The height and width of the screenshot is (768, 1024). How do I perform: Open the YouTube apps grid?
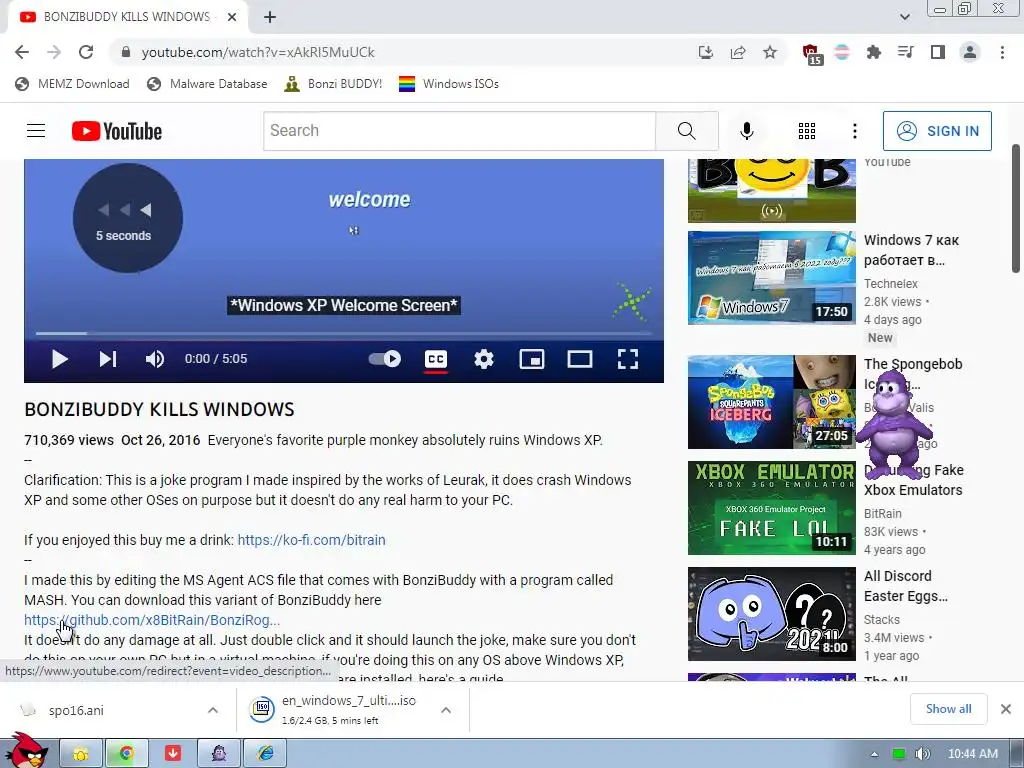tap(807, 131)
